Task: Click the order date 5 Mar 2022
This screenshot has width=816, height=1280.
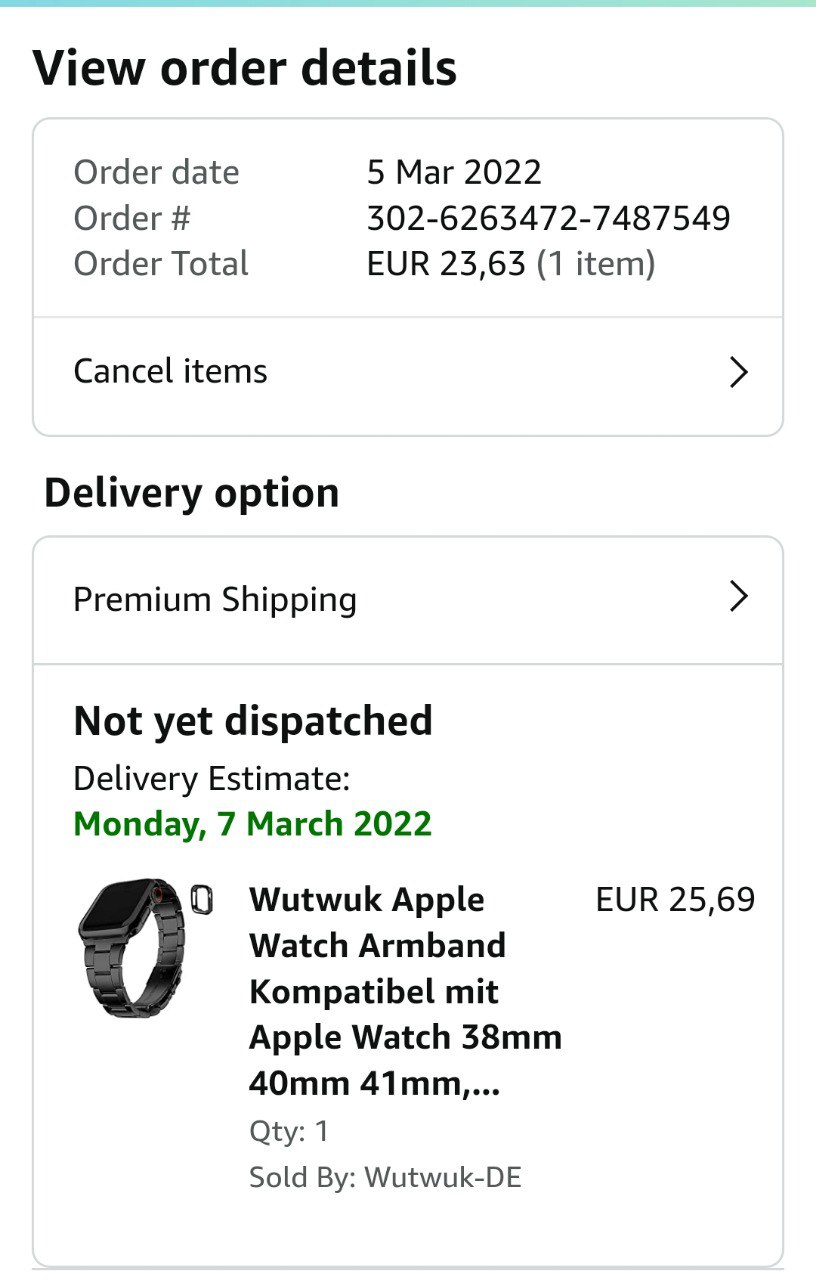Action: 454,172
